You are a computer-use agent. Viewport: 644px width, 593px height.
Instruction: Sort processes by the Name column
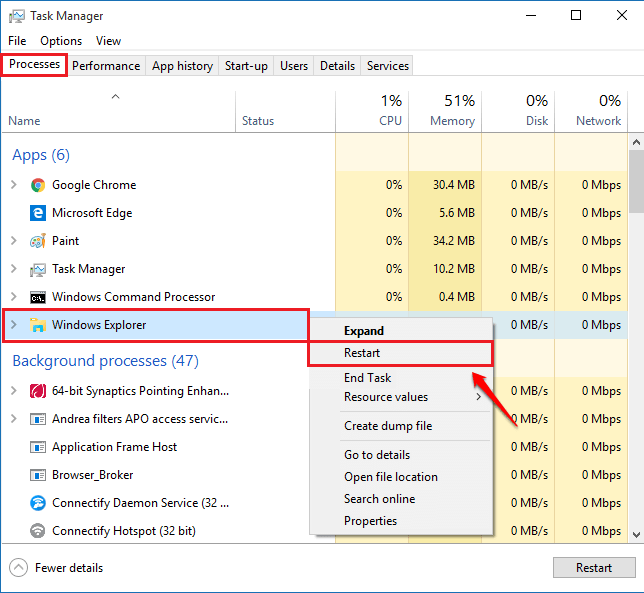click(x=118, y=112)
